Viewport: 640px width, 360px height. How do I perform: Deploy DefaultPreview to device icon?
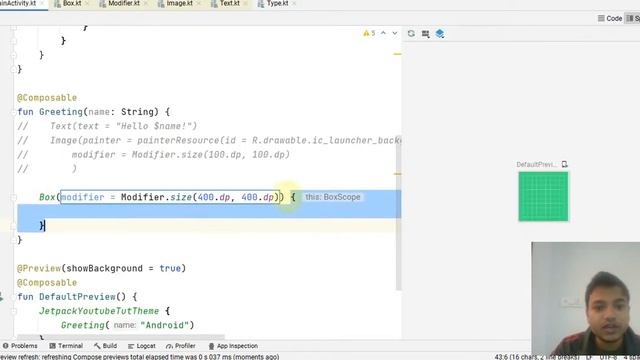pos(564,164)
